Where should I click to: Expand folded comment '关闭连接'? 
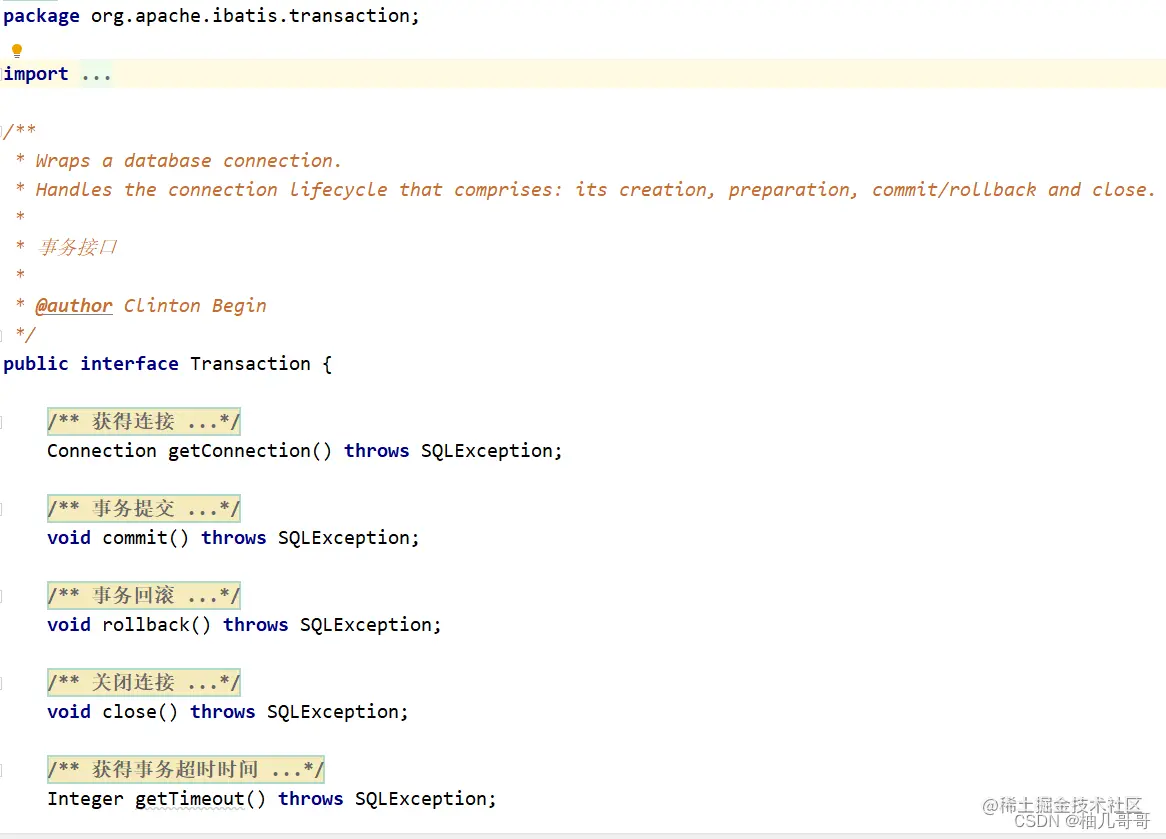pyautogui.click(x=144, y=683)
